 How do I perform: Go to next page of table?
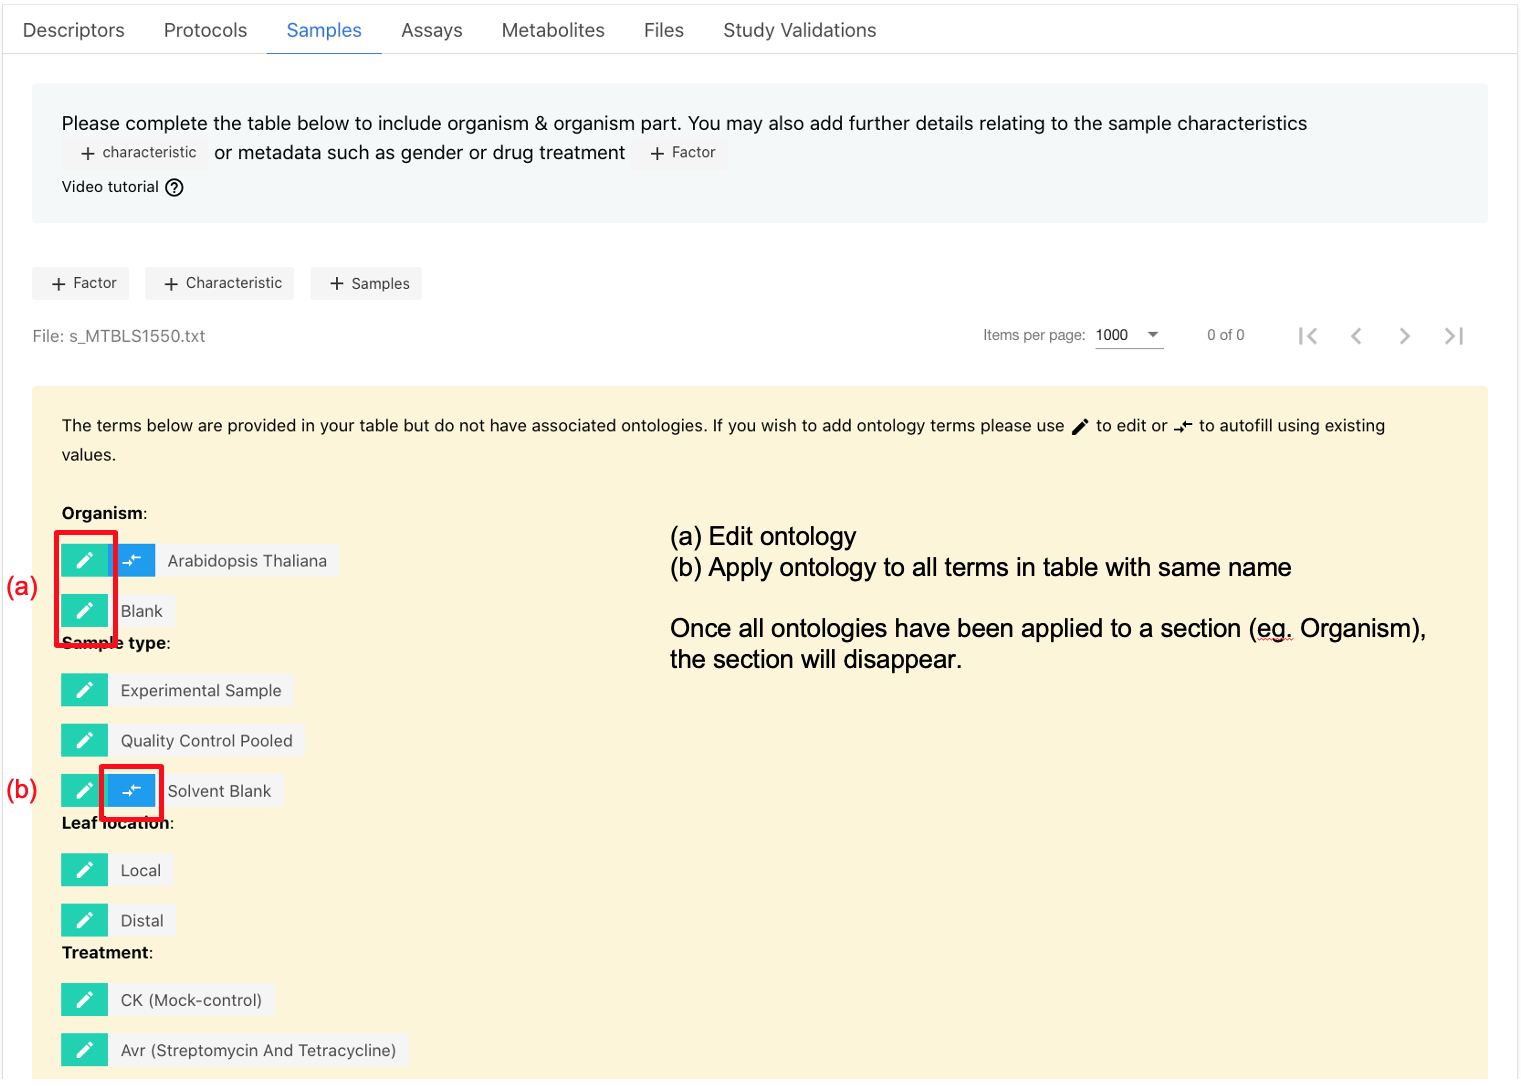coord(1405,336)
